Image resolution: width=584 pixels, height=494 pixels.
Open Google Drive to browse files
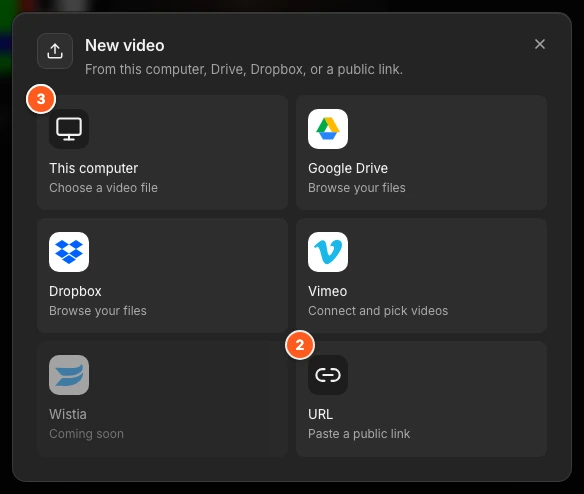click(x=421, y=152)
